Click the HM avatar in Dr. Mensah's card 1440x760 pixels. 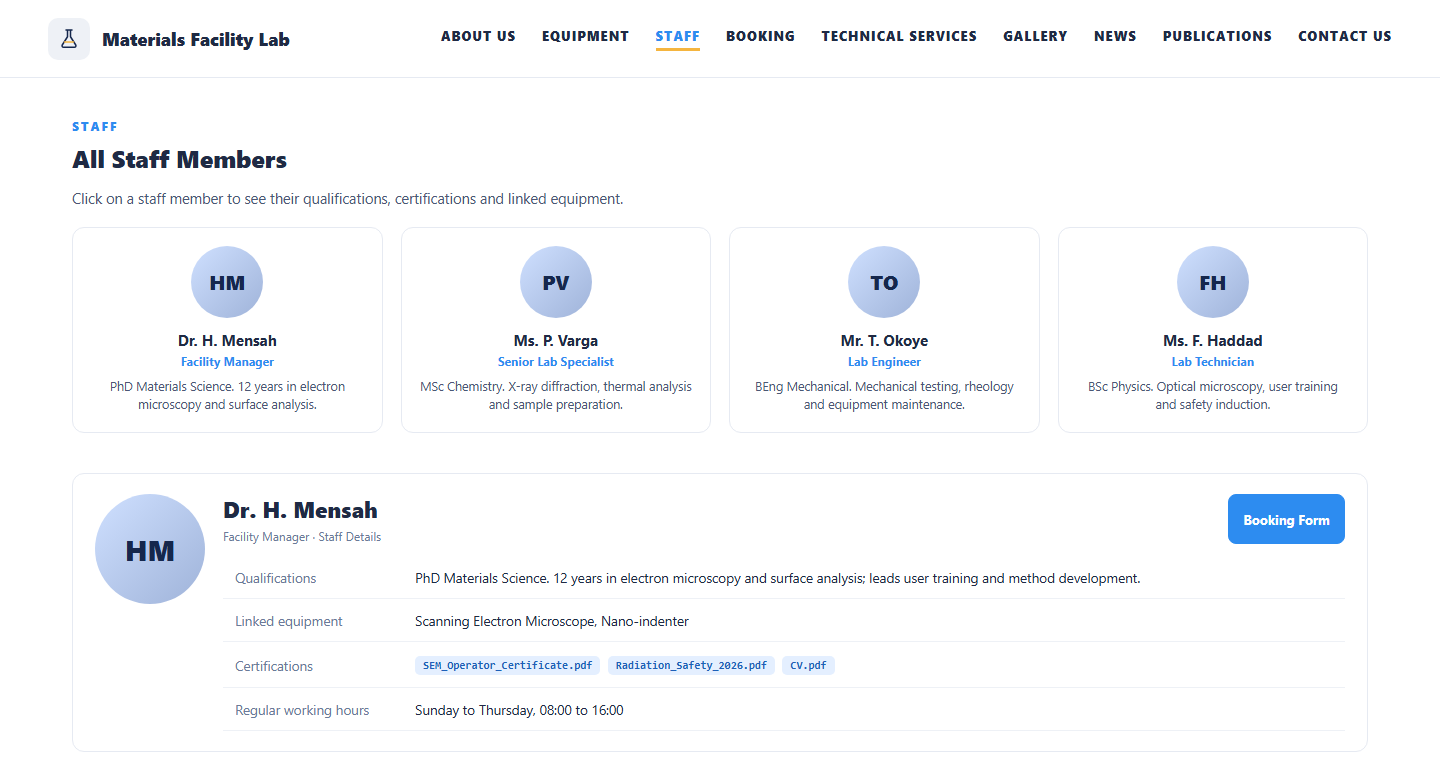pyautogui.click(x=227, y=282)
